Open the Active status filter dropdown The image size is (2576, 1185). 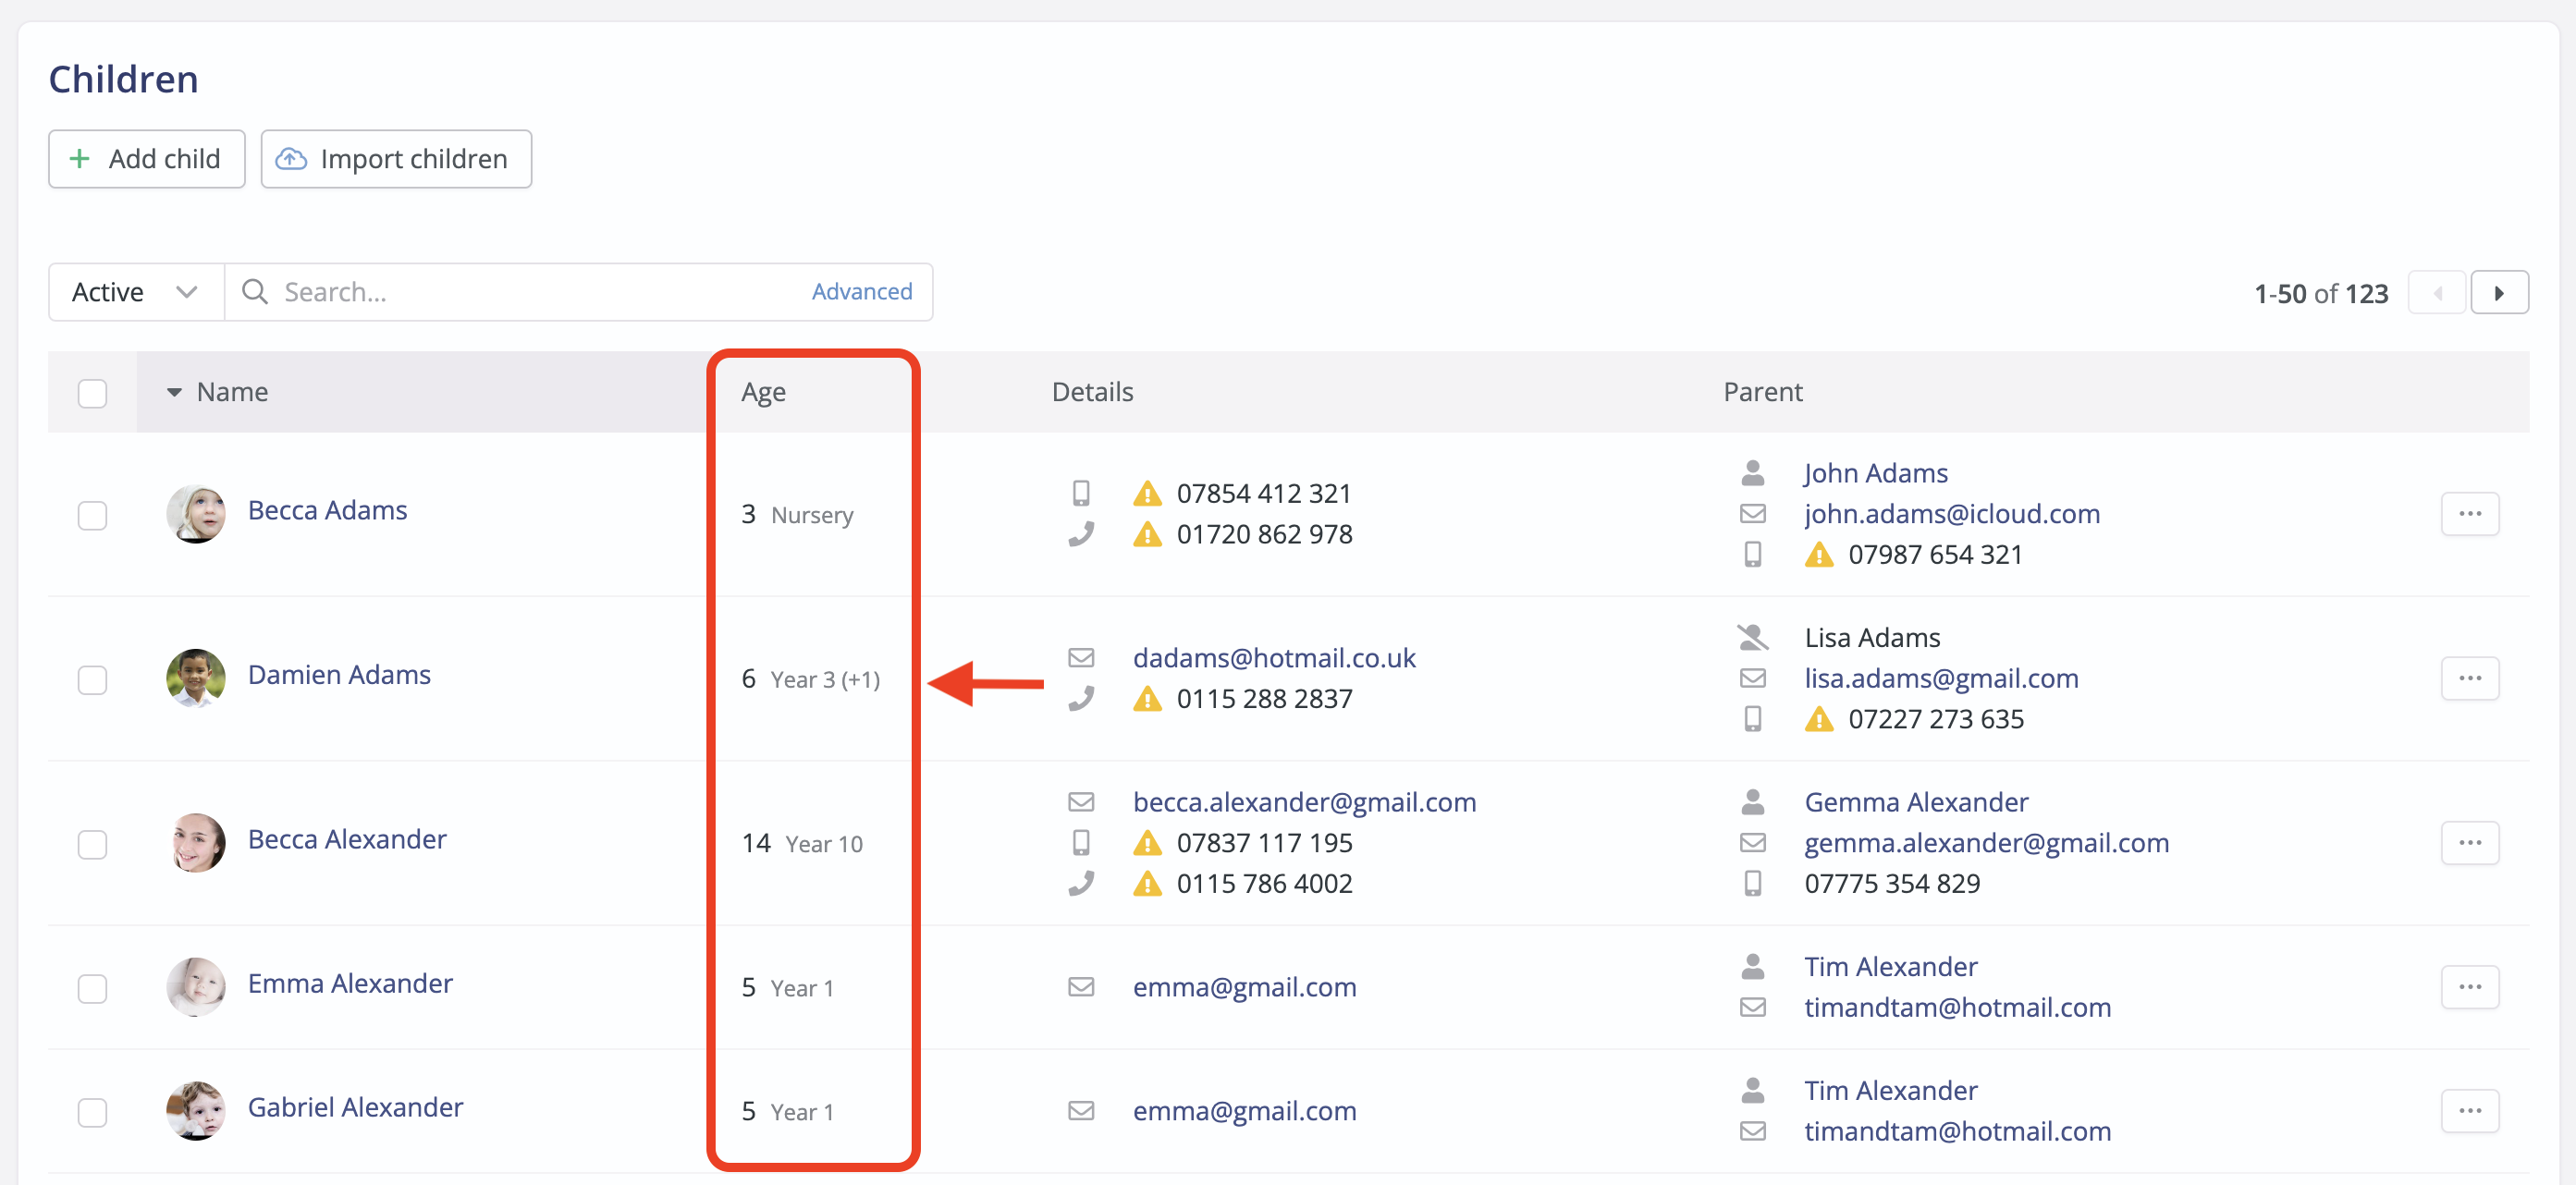coord(135,292)
